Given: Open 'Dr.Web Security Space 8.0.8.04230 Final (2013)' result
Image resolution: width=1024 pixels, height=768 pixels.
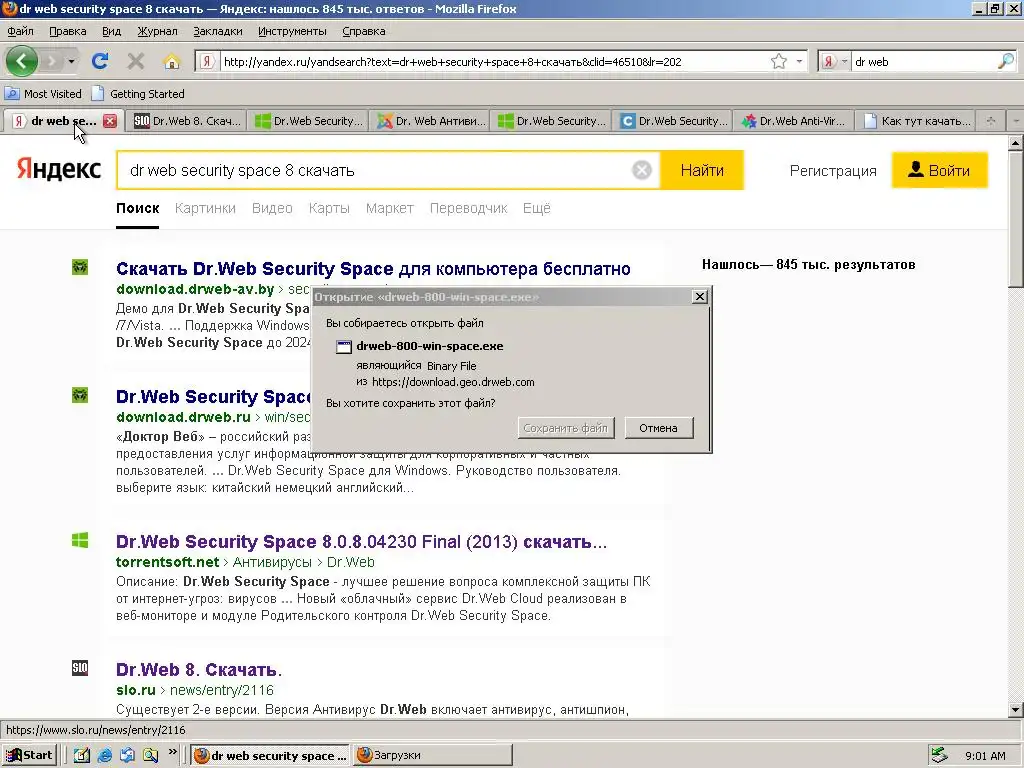Looking at the screenshot, I should coord(361,542).
